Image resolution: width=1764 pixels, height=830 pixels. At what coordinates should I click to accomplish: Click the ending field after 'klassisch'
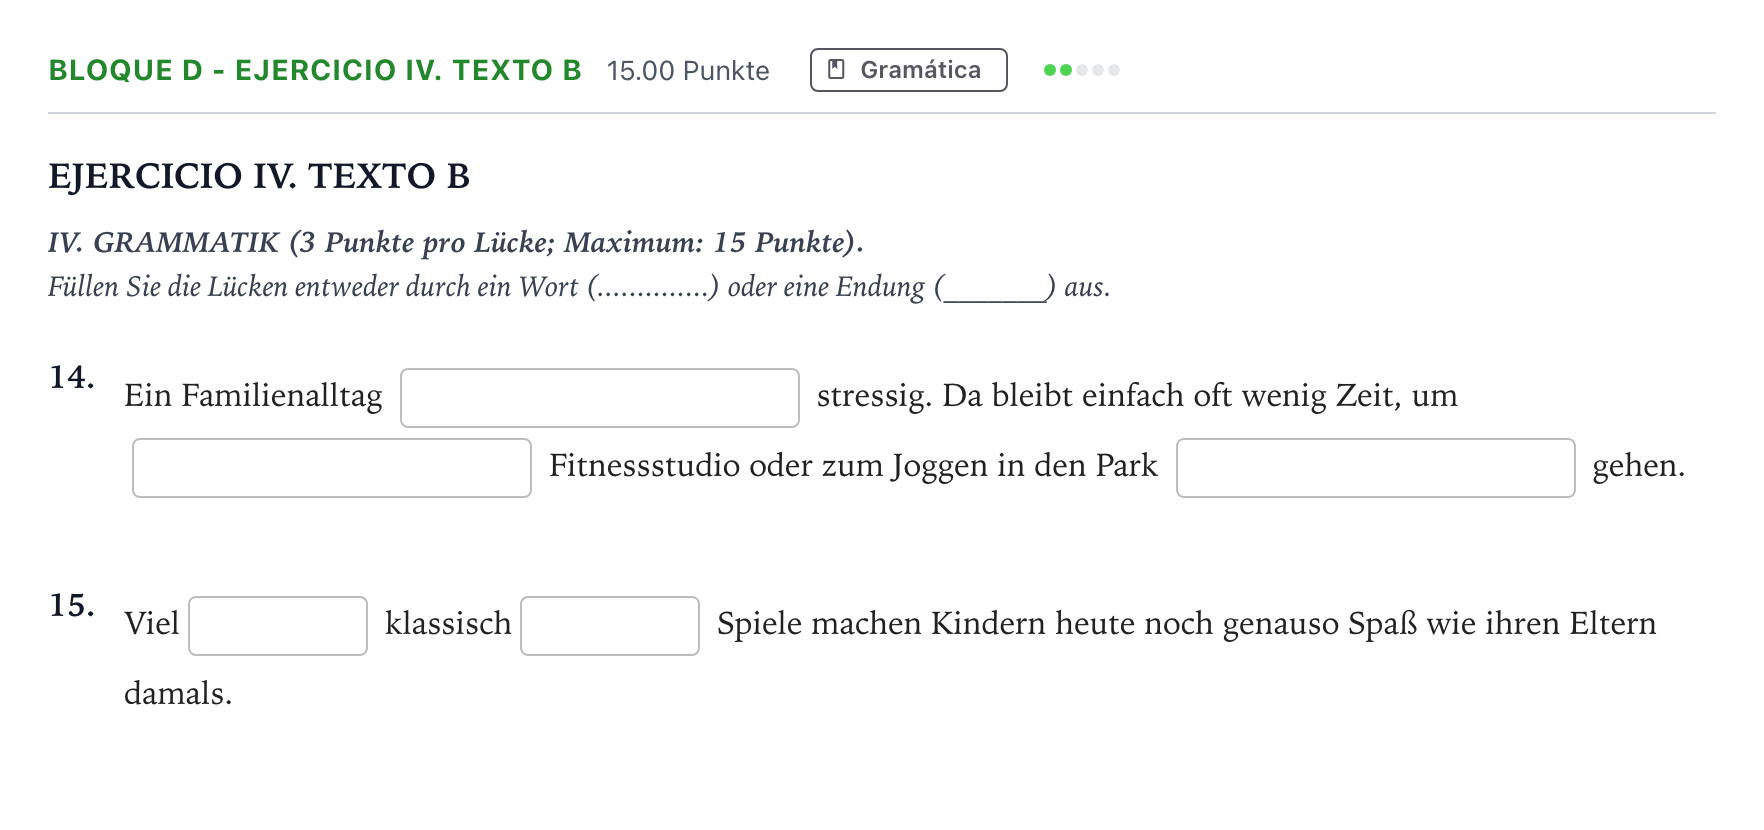tap(610, 626)
